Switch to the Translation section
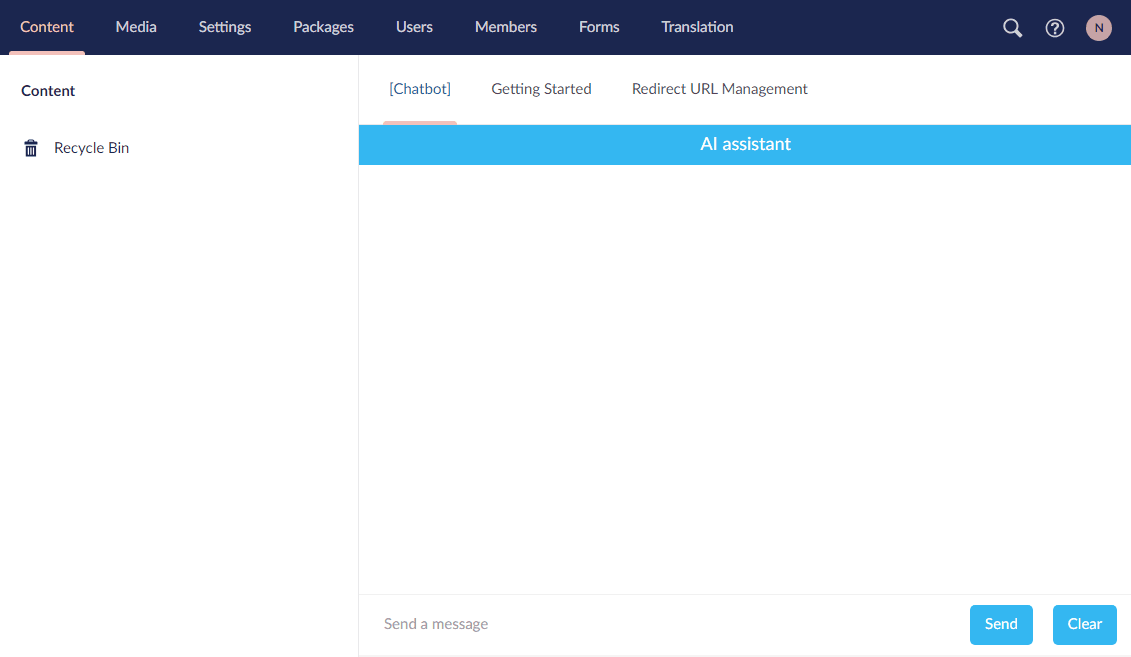 click(x=697, y=27)
